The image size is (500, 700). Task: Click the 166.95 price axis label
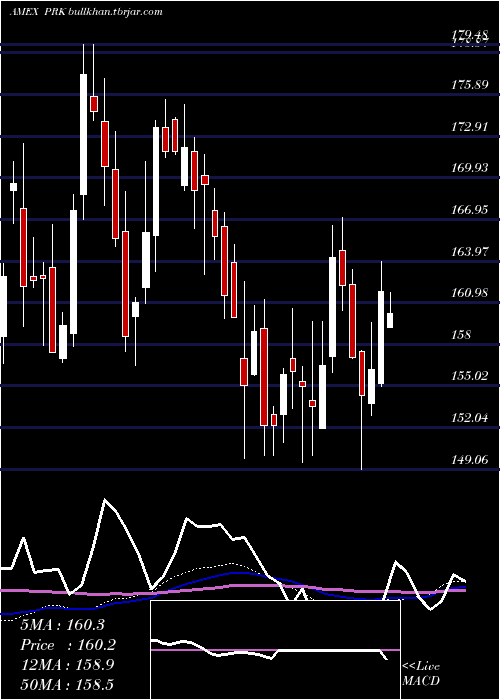tap(470, 210)
